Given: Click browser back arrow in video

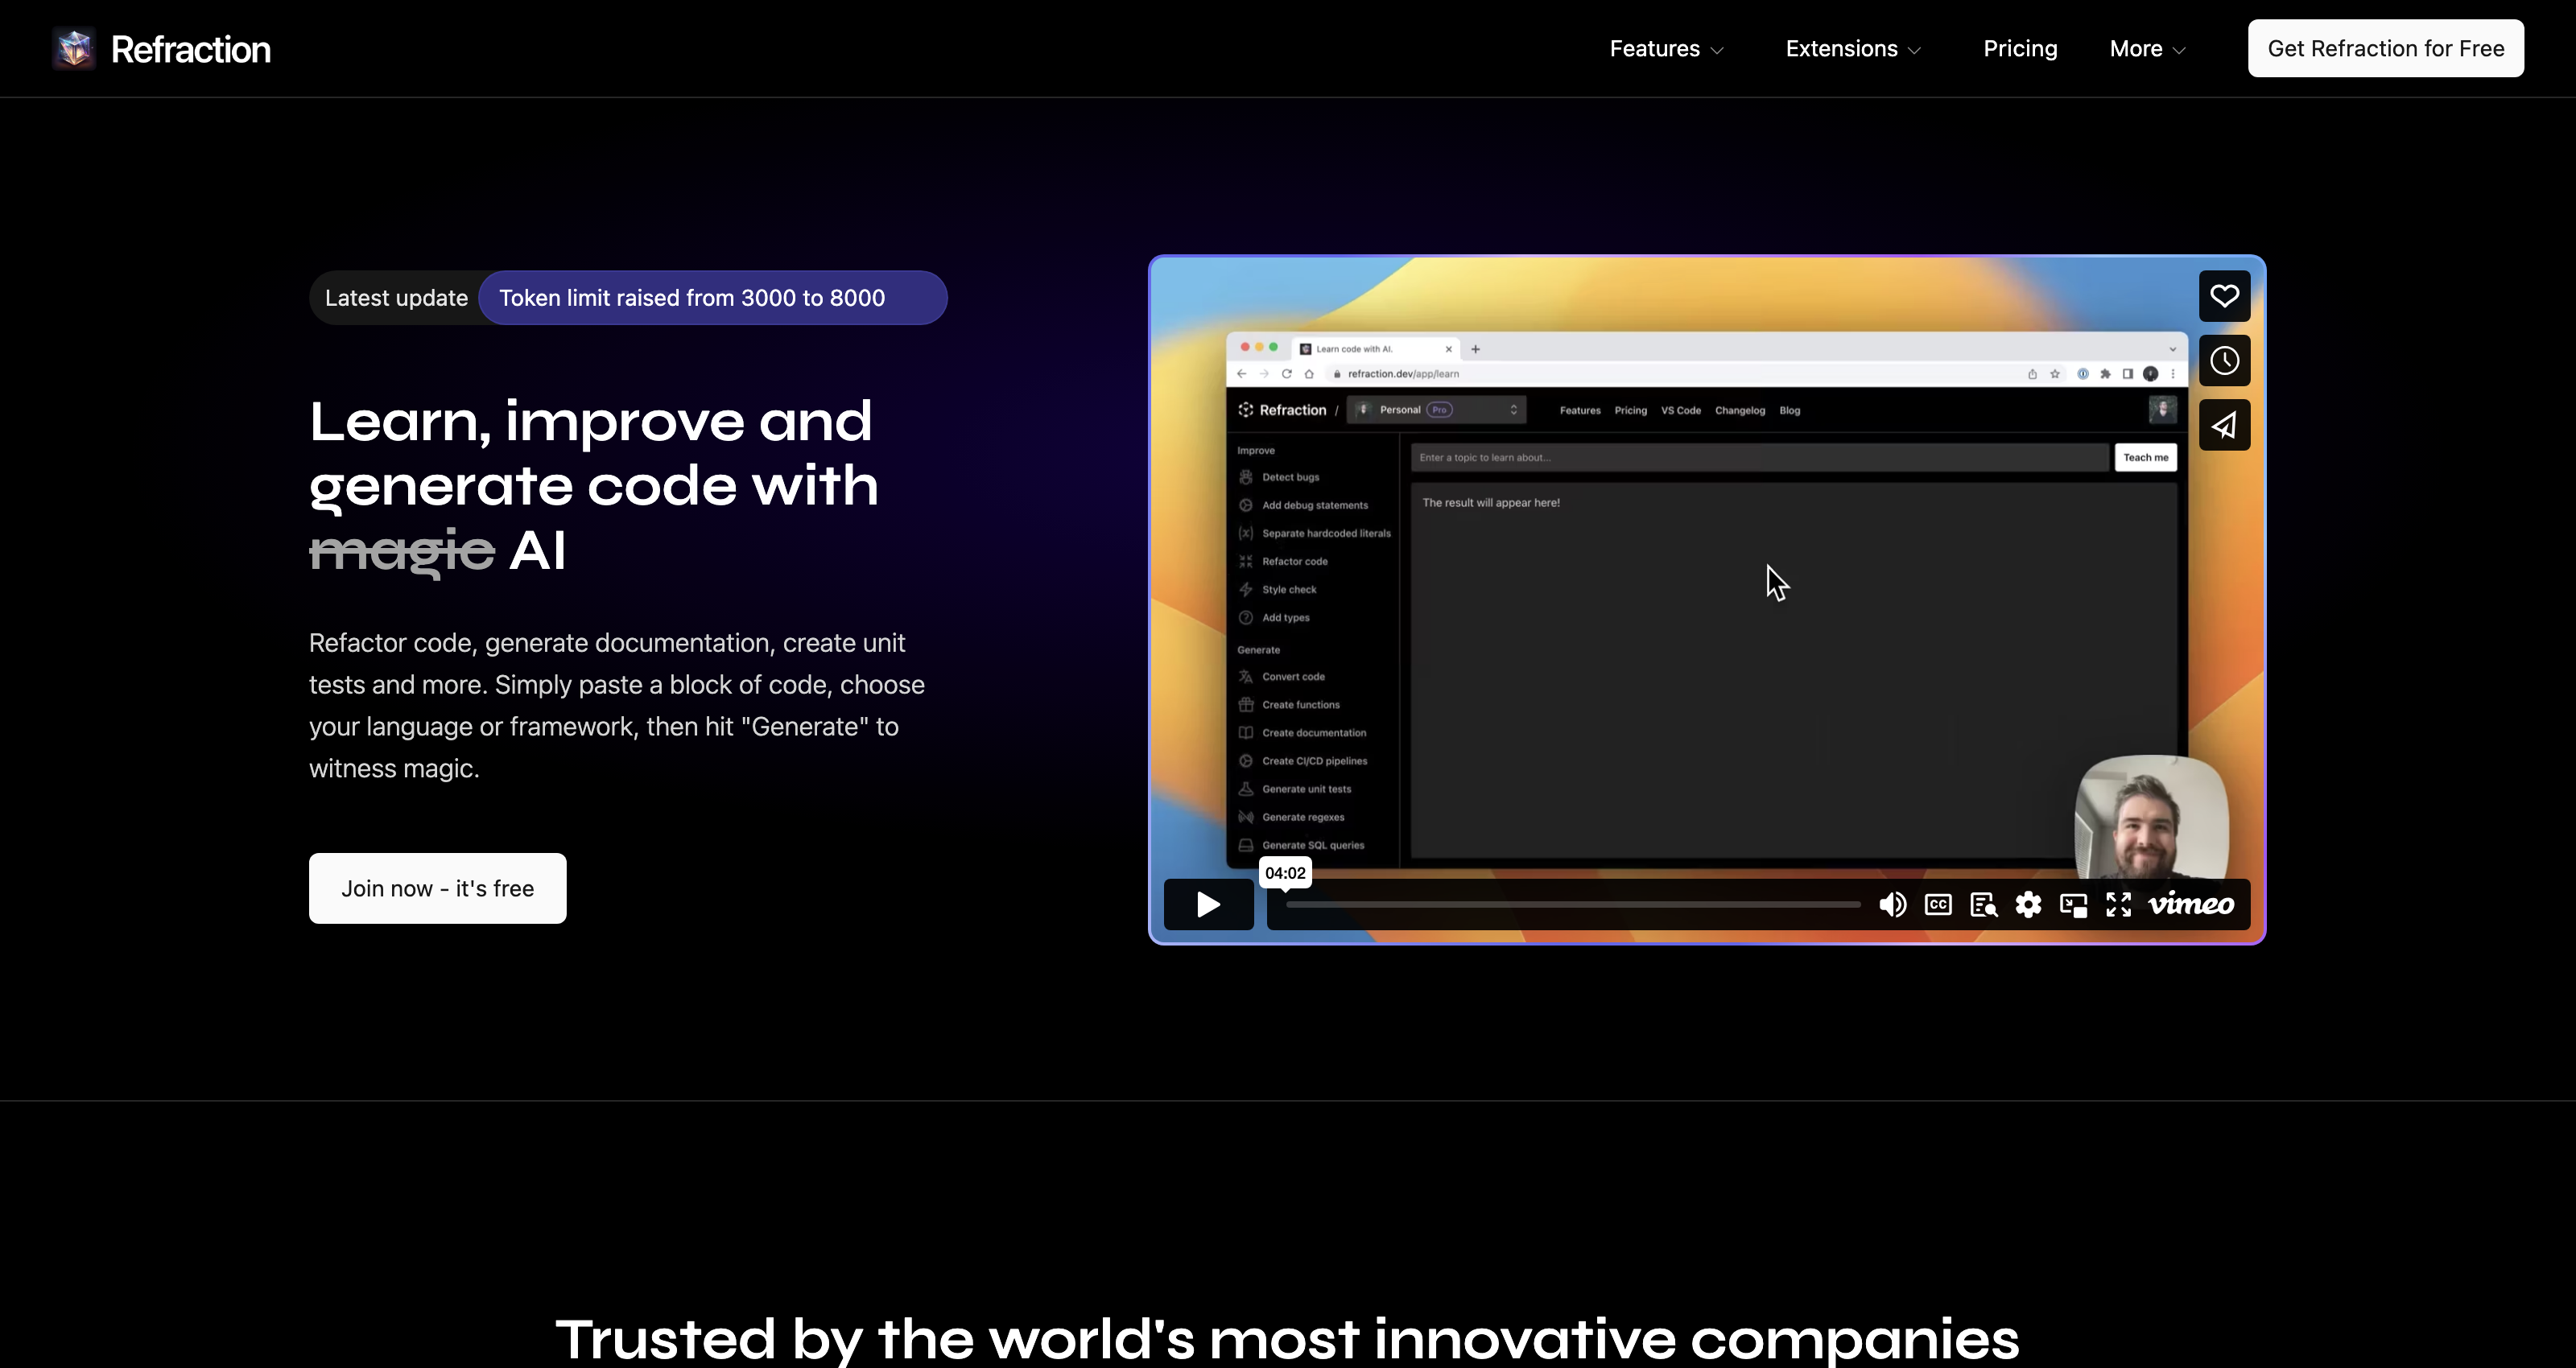Looking at the screenshot, I should [1242, 373].
